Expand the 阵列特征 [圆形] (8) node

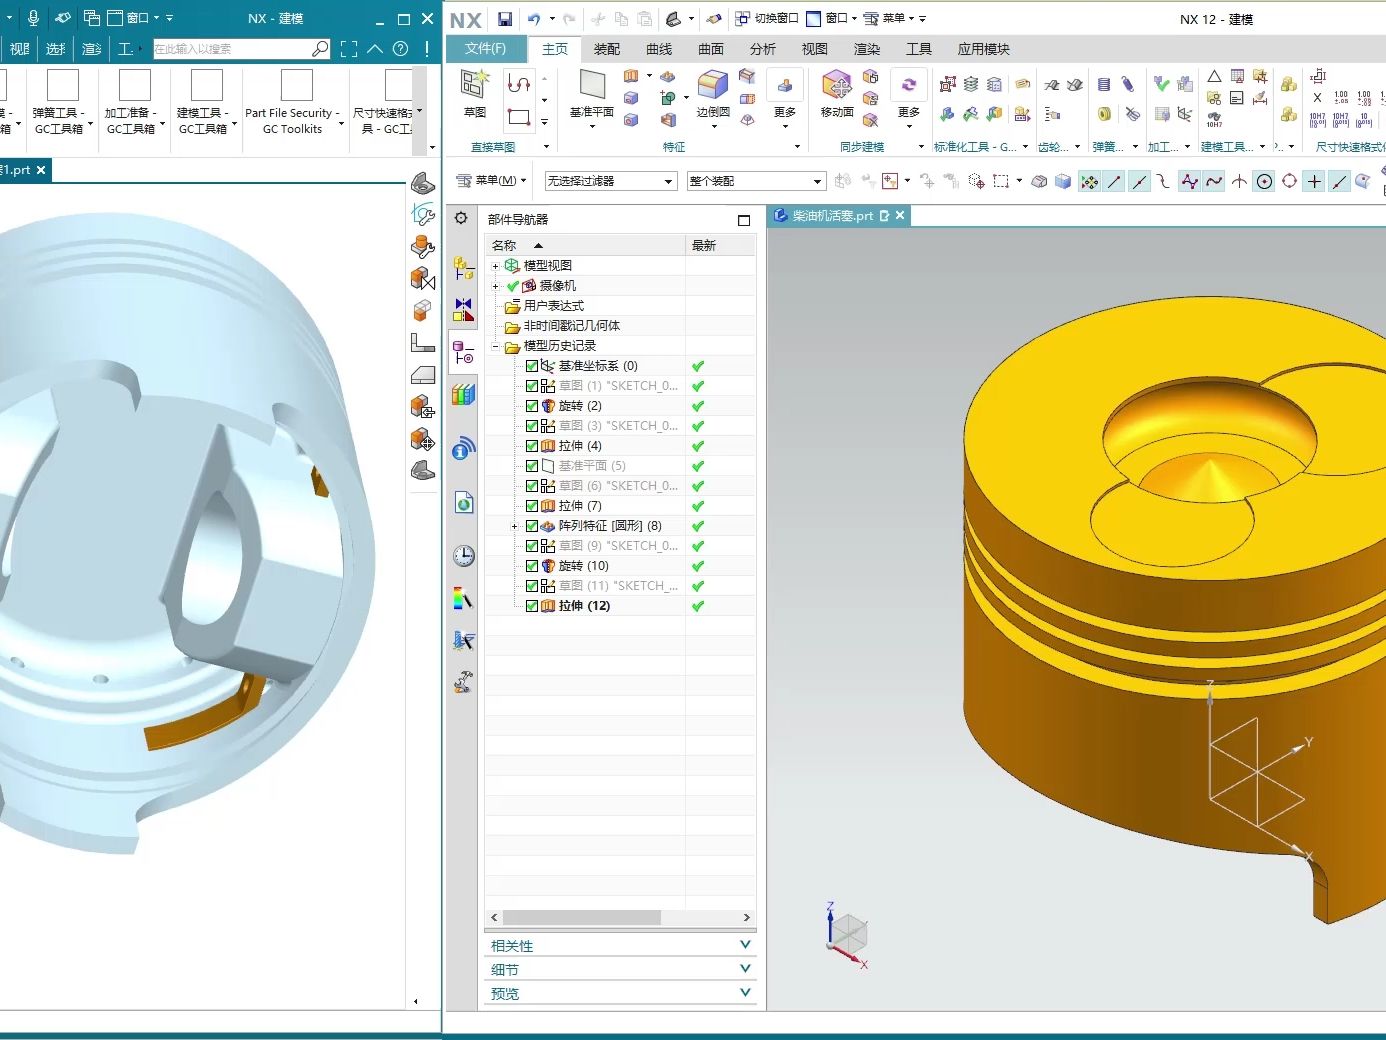pos(515,526)
